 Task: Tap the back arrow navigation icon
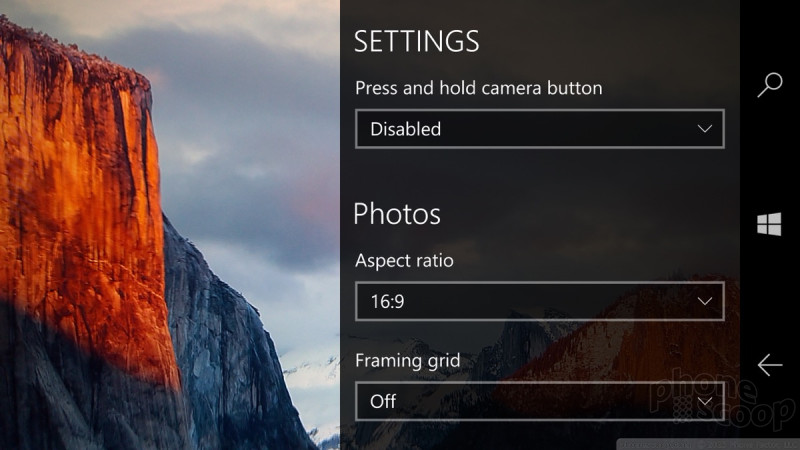pyautogui.click(x=770, y=365)
